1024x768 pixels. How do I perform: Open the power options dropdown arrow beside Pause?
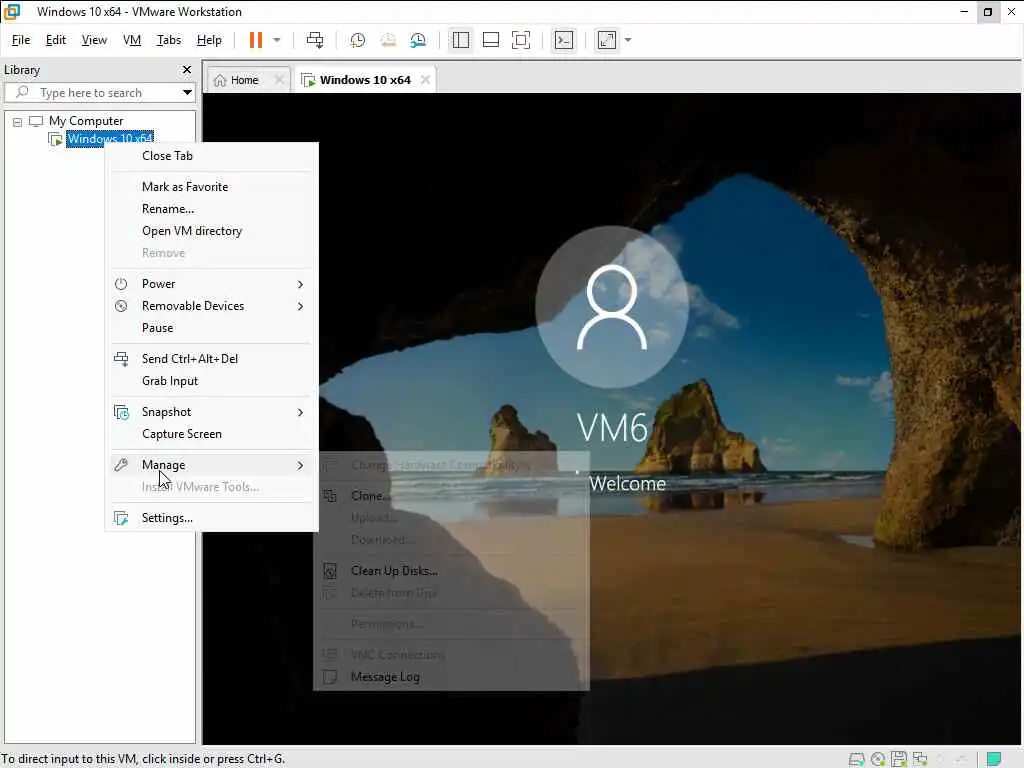[x=277, y=40]
